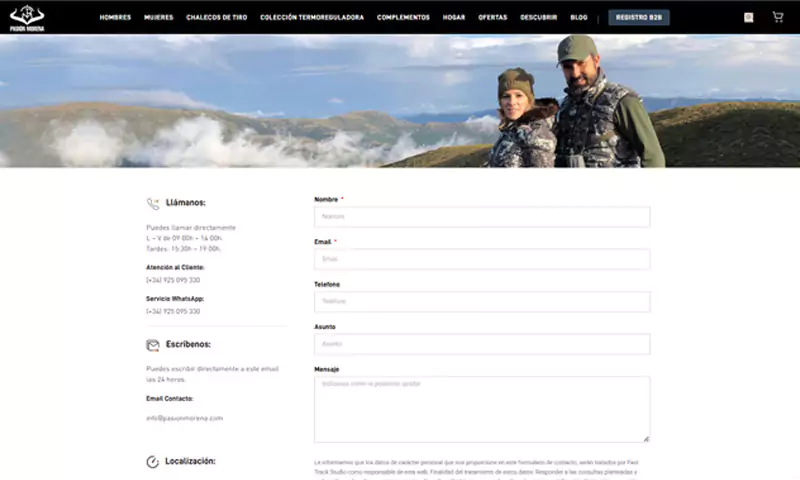800x480 pixels.
Task: Focus the Nombre input field
Action: coord(482,217)
